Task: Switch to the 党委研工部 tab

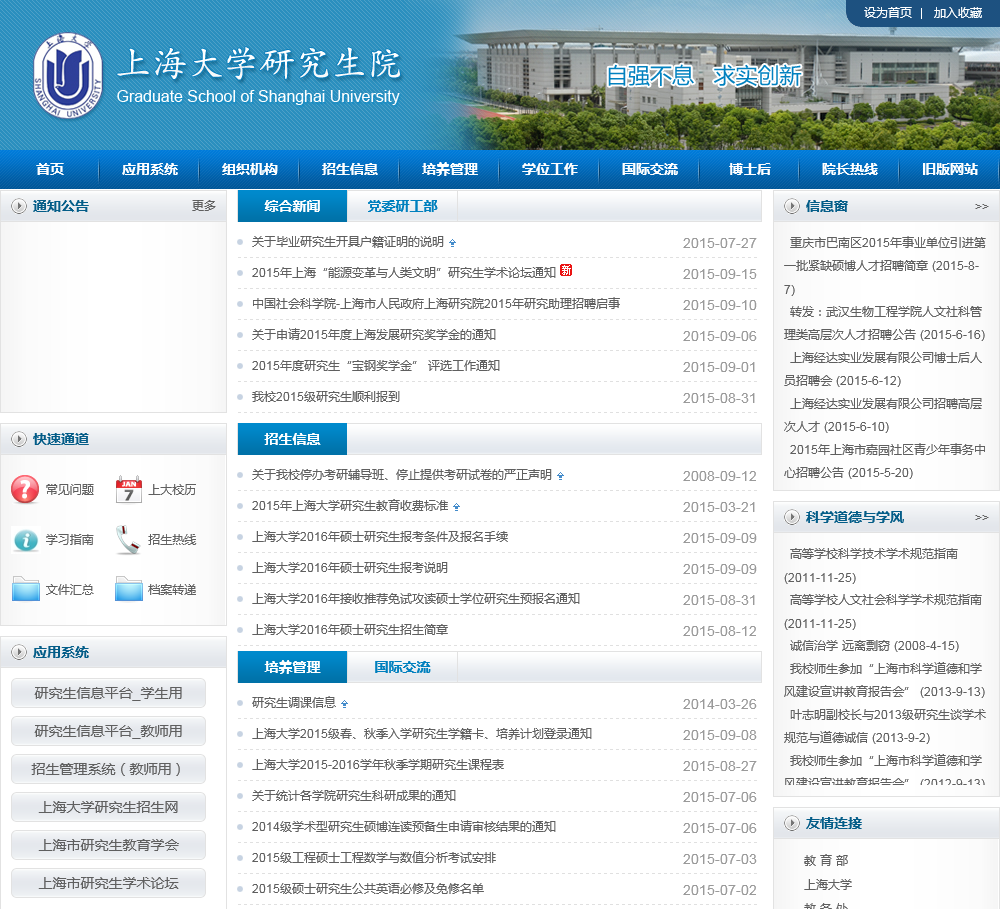Action: pos(402,206)
